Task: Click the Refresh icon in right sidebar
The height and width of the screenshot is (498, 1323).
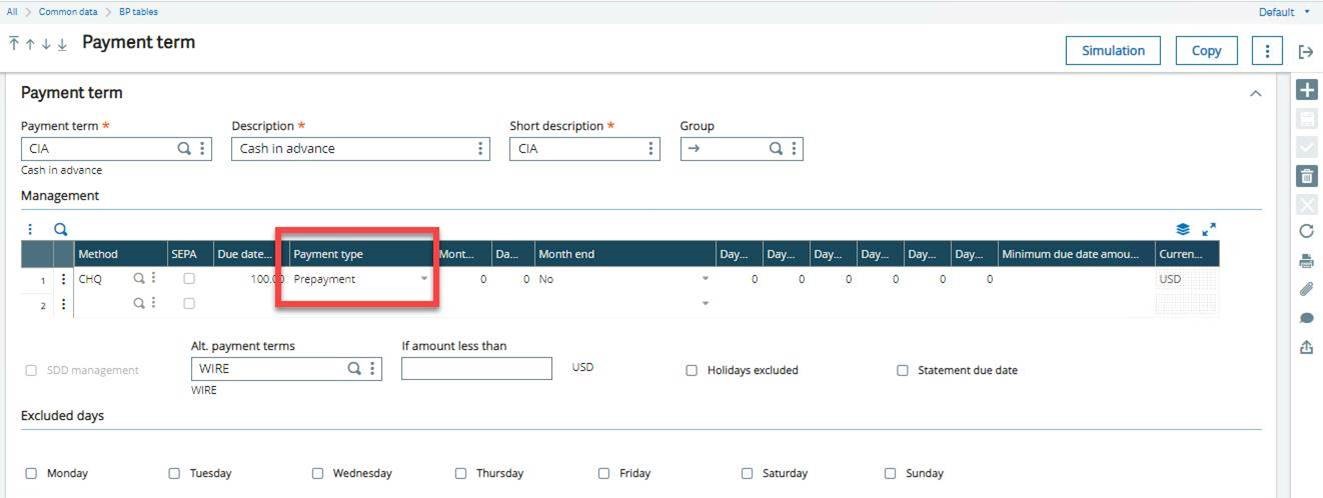Action: point(1306,232)
